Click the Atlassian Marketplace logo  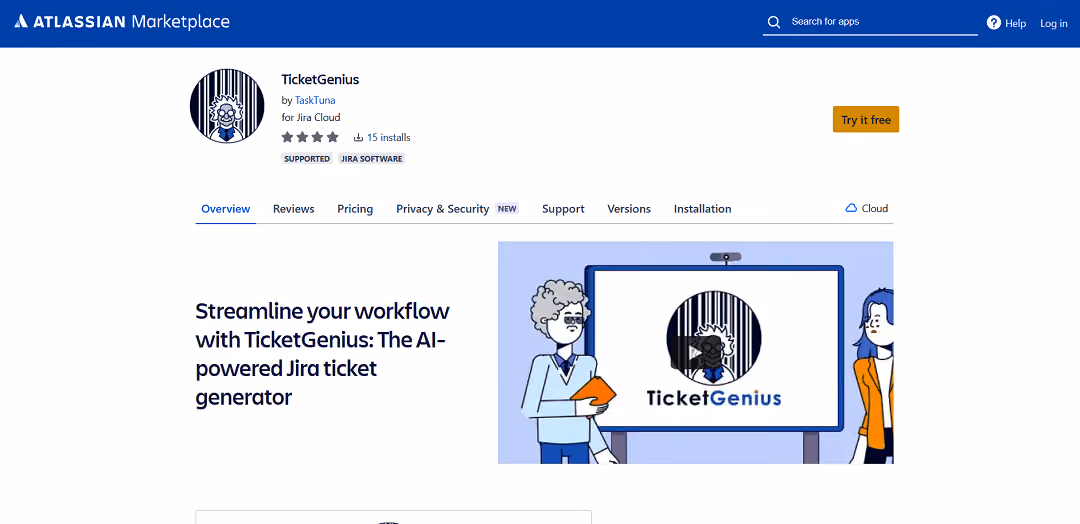(x=122, y=22)
